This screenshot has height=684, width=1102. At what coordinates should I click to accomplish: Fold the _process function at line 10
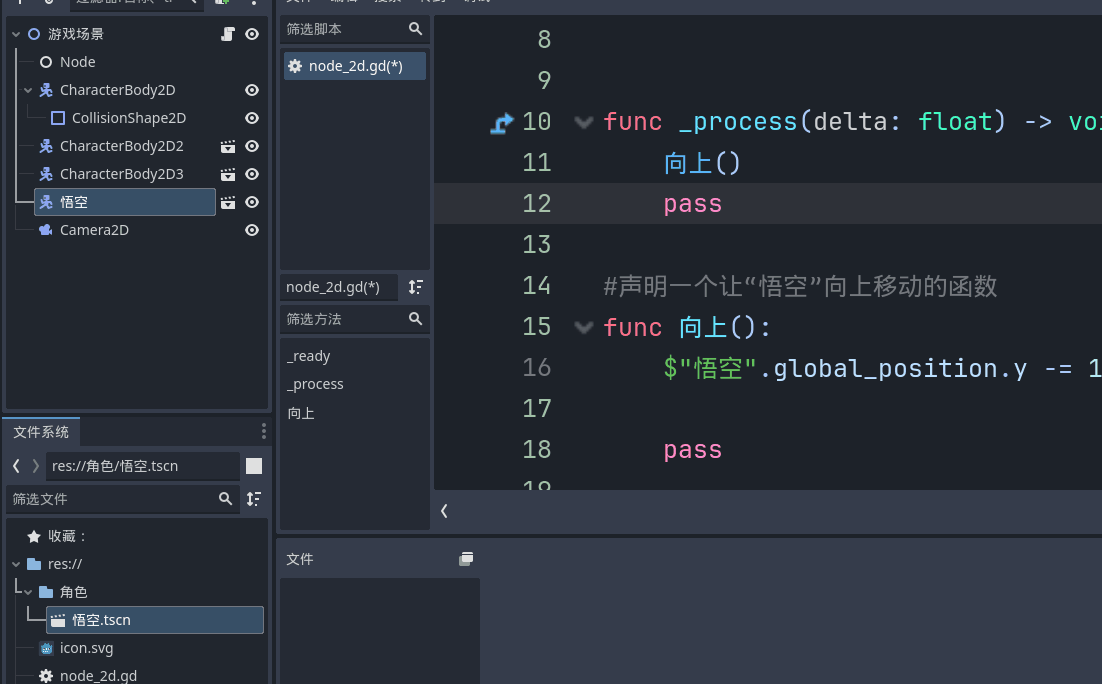pos(584,122)
